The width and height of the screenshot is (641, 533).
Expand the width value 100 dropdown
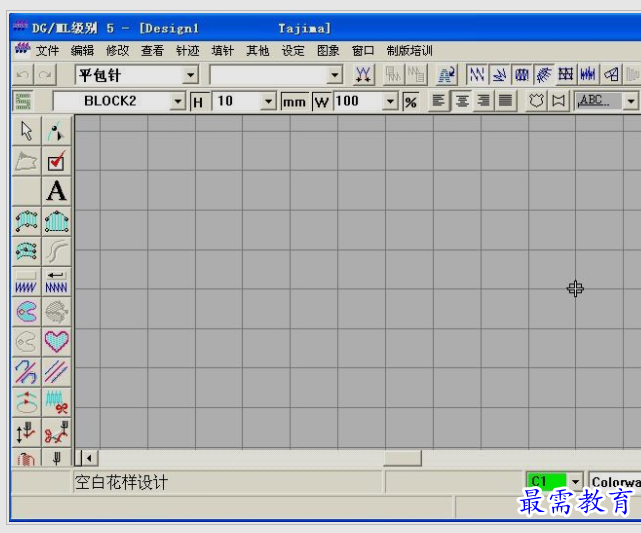[x=390, y=101]
